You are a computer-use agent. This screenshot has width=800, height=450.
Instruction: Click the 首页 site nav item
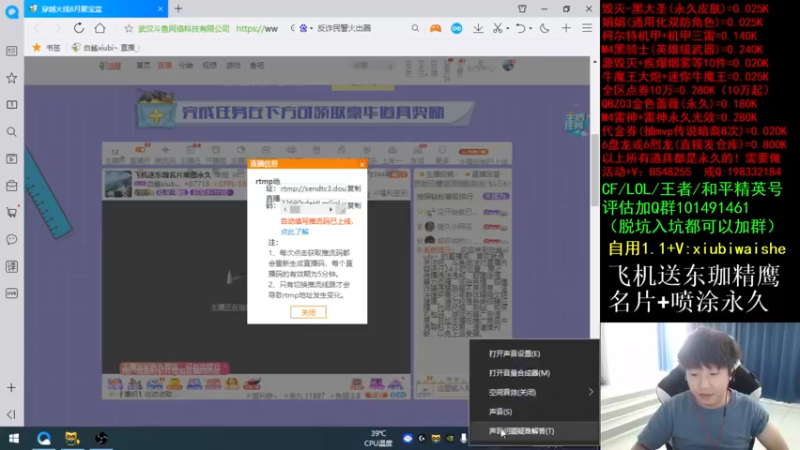[x=143, y=65]
